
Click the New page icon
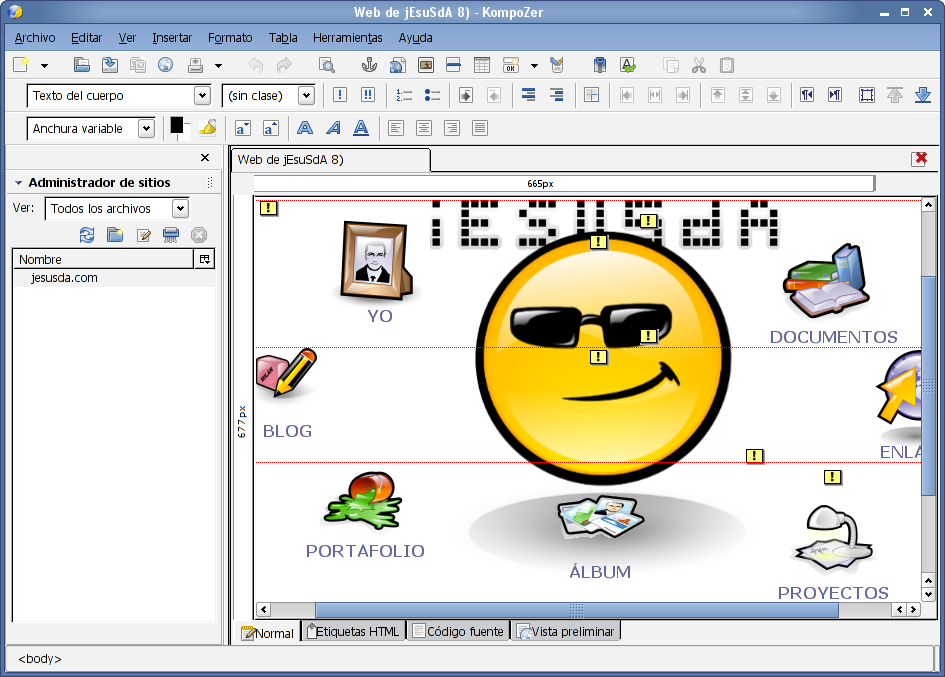coord(21,65)
